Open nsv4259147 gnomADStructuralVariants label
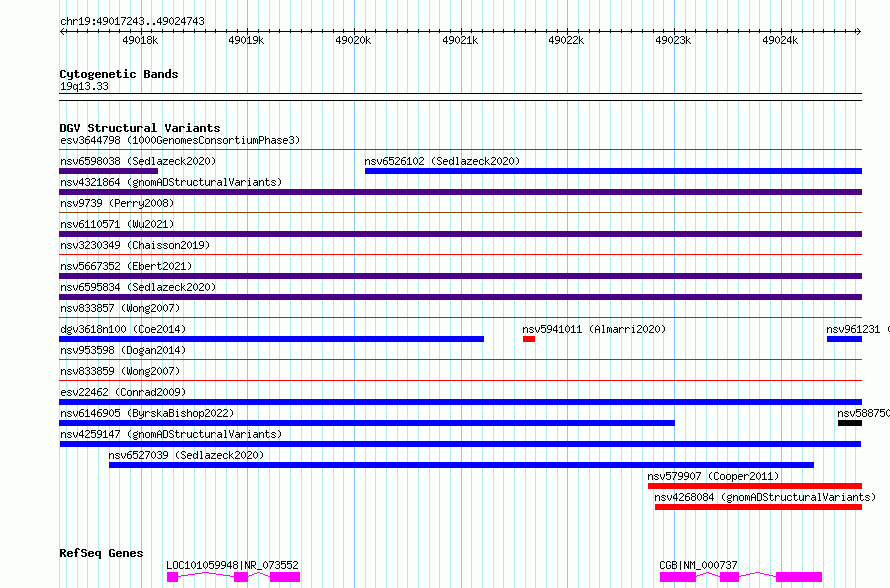This screenshot has width=890, height=588. (x=171, y=434)
